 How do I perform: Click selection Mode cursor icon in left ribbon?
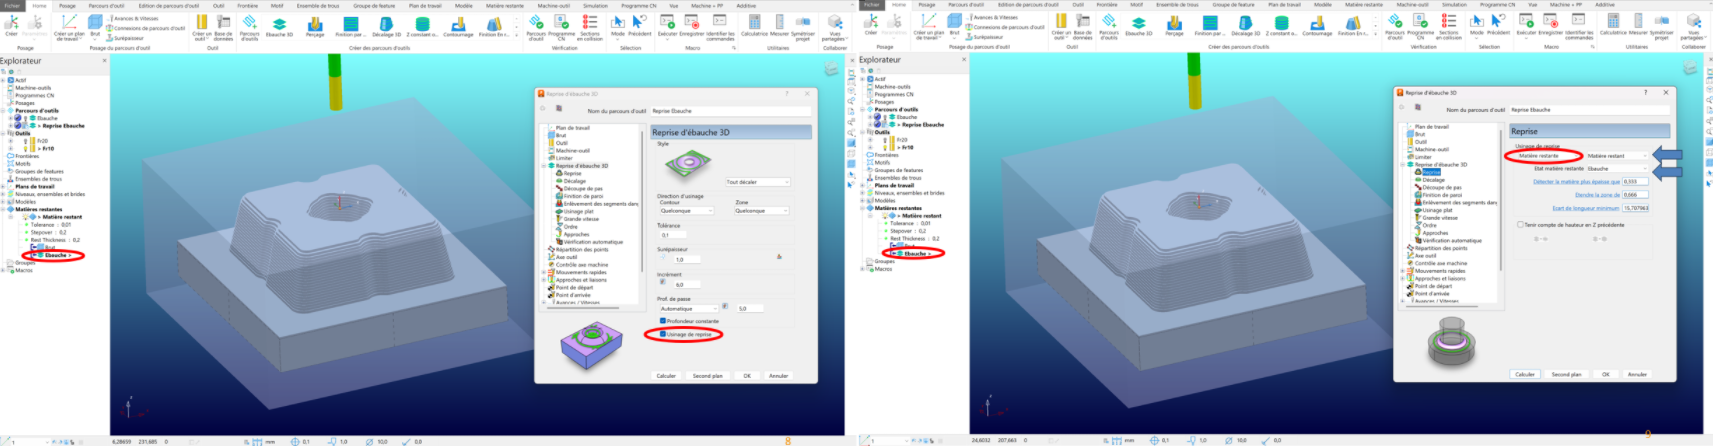[x=618, y=26]
